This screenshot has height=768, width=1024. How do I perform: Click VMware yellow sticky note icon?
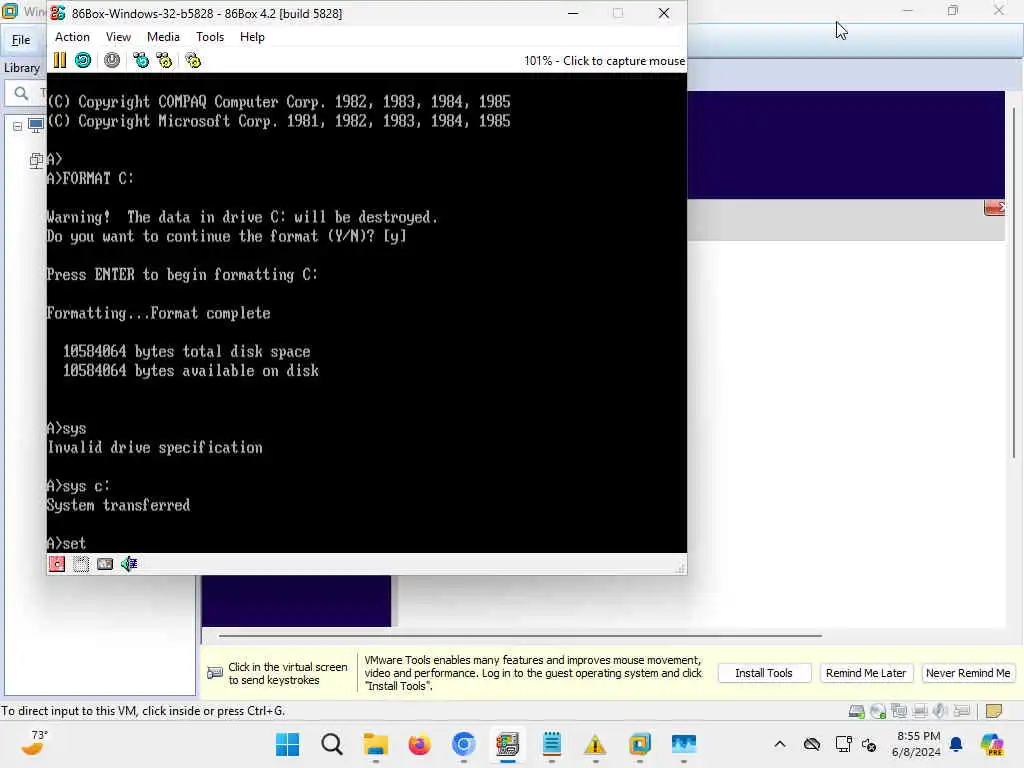[993, 711]
